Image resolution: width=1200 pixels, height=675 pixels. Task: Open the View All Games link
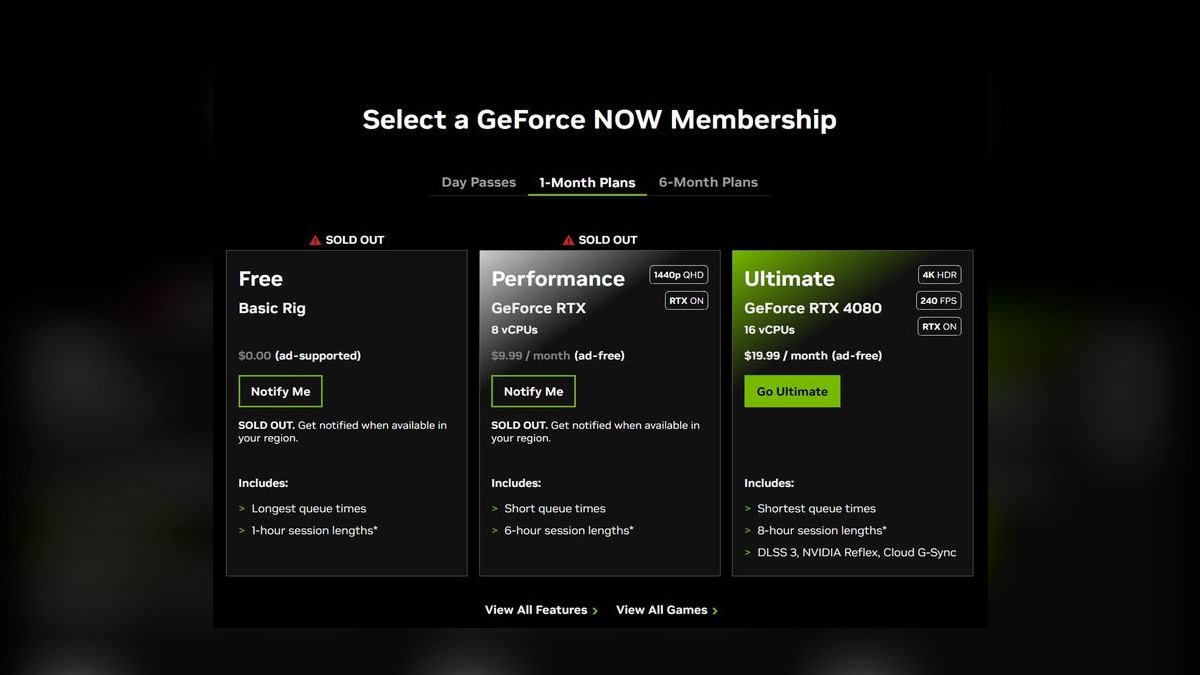(667, 610)
